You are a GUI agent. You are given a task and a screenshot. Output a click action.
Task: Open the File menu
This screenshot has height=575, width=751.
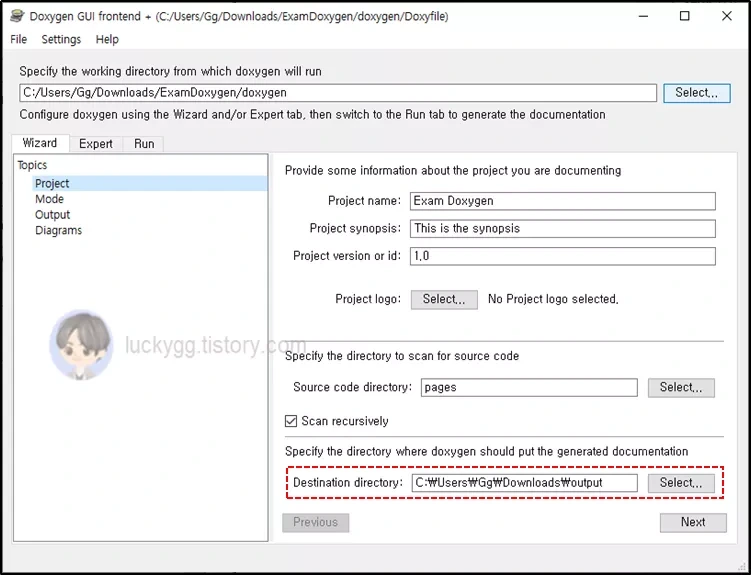click(19, 39)
